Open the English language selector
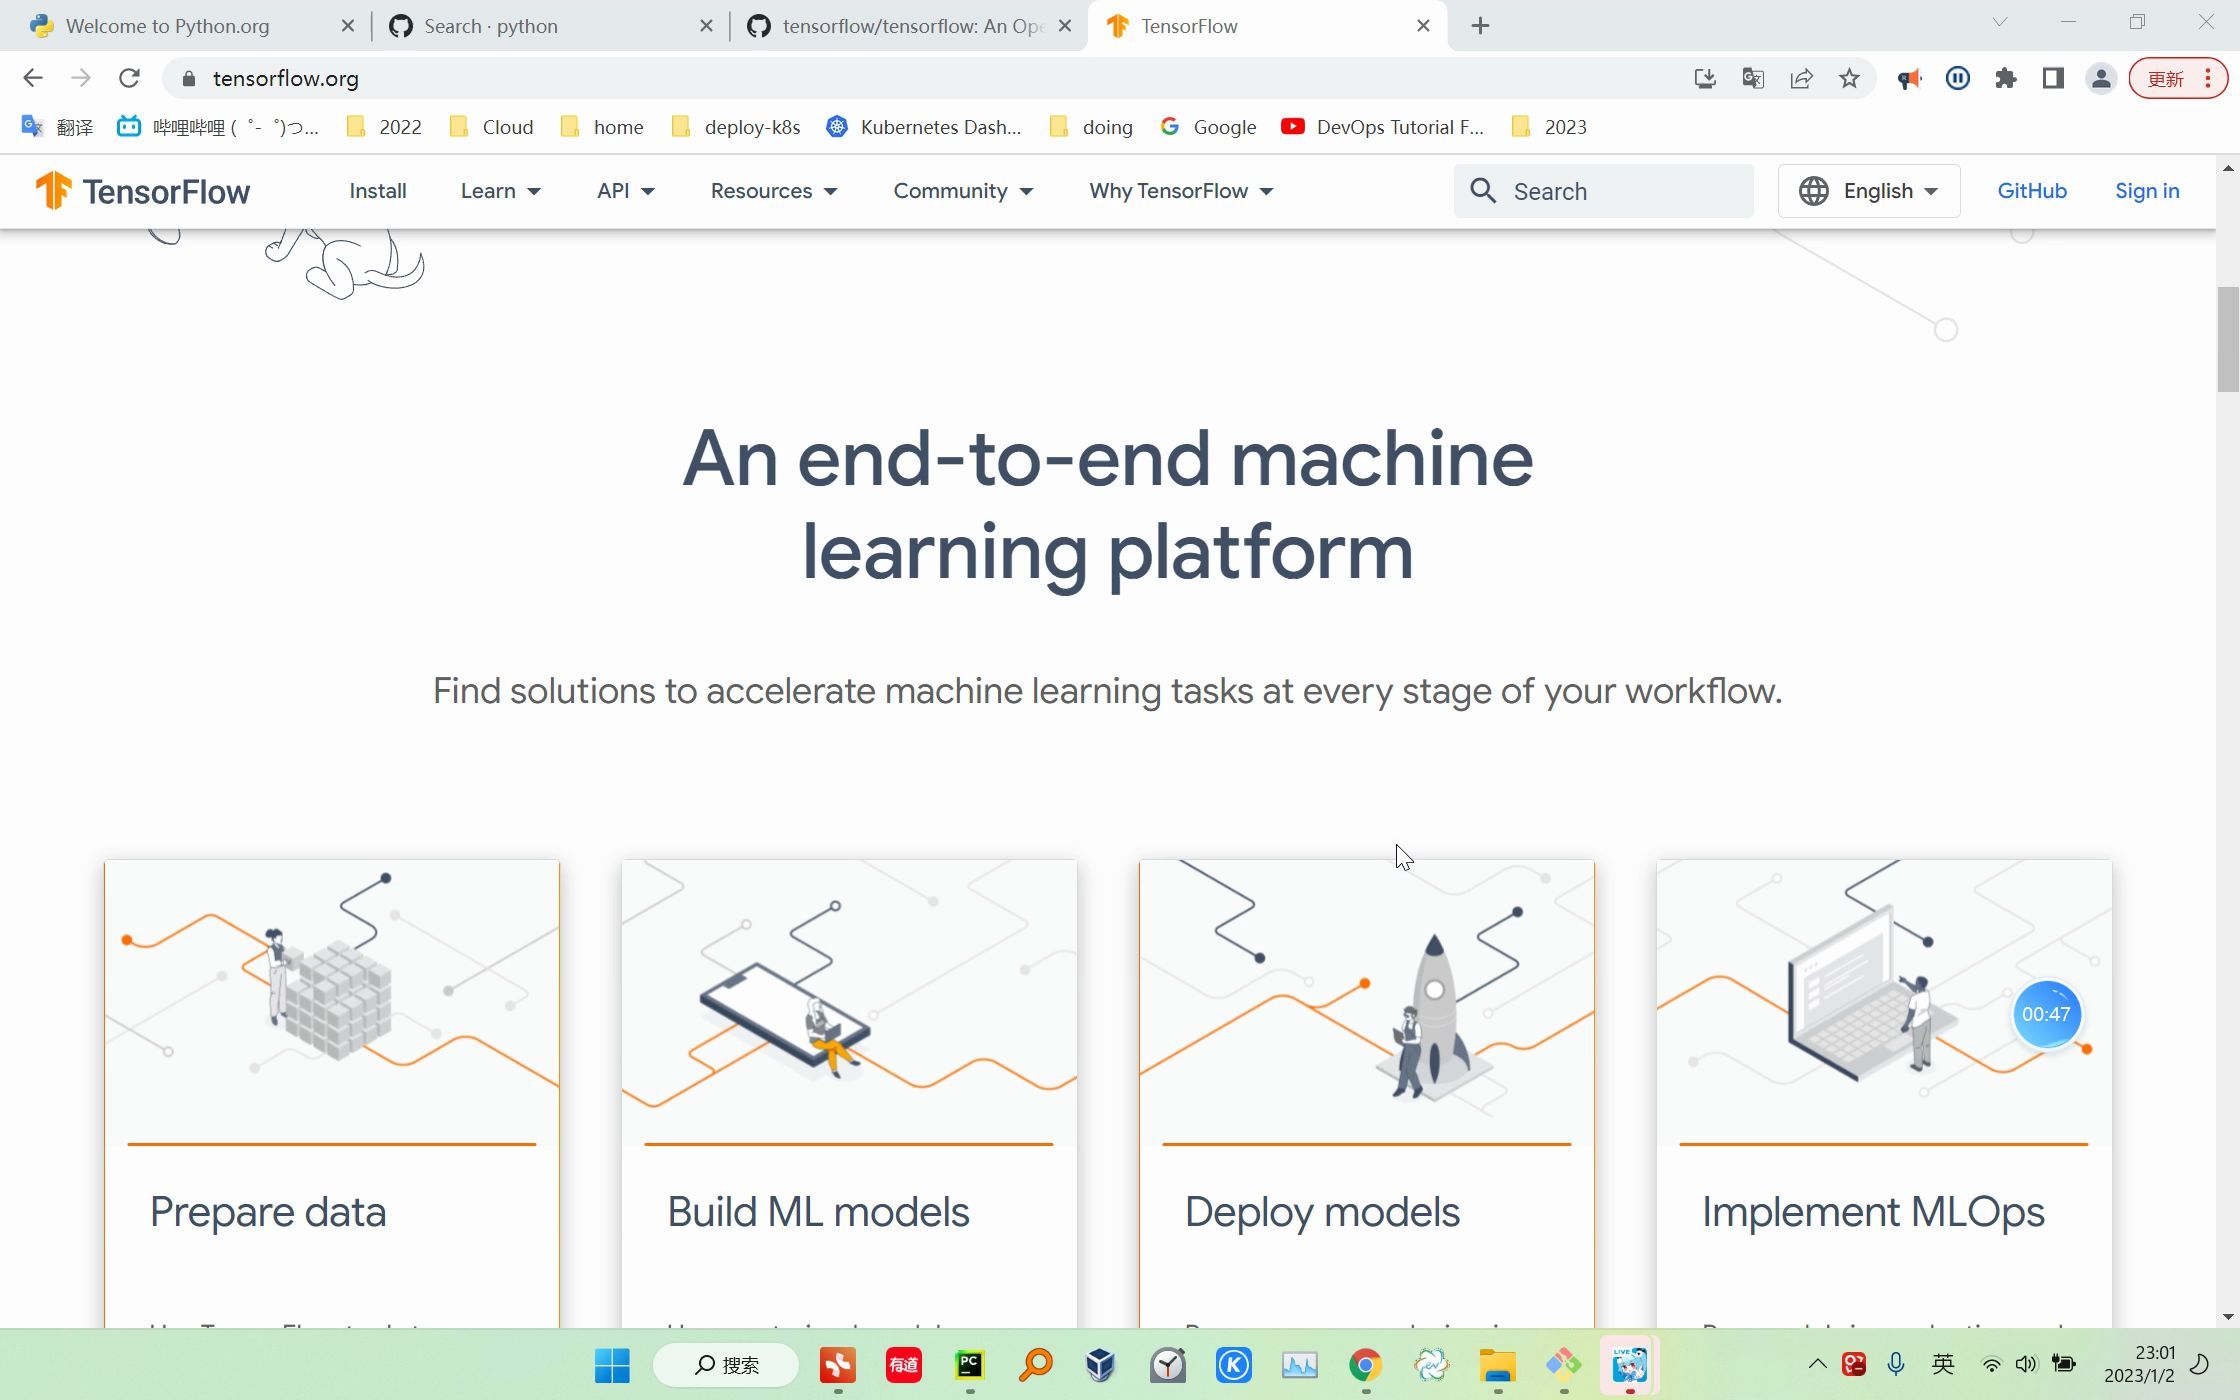 click(x=1868, y=191)
